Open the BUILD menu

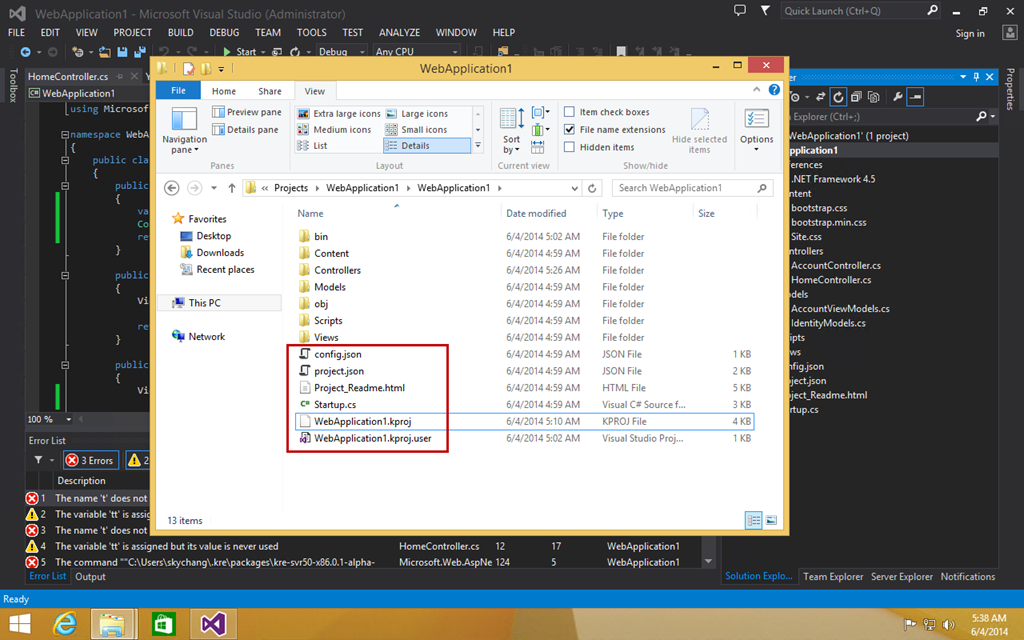(x=180, y=33)
